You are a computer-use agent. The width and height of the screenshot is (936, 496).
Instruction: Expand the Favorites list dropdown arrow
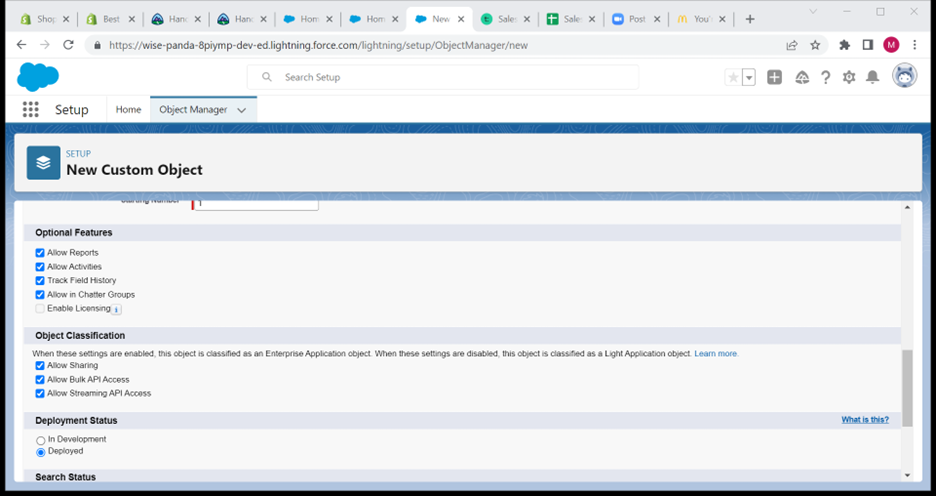pos(749,77)
